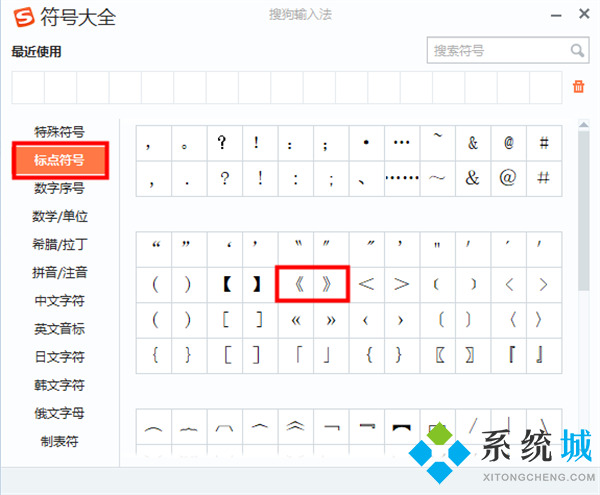This screenshot has width=600, height=495.
Task: Insert the right book title mark 》
Action: [x=331, y=285]
